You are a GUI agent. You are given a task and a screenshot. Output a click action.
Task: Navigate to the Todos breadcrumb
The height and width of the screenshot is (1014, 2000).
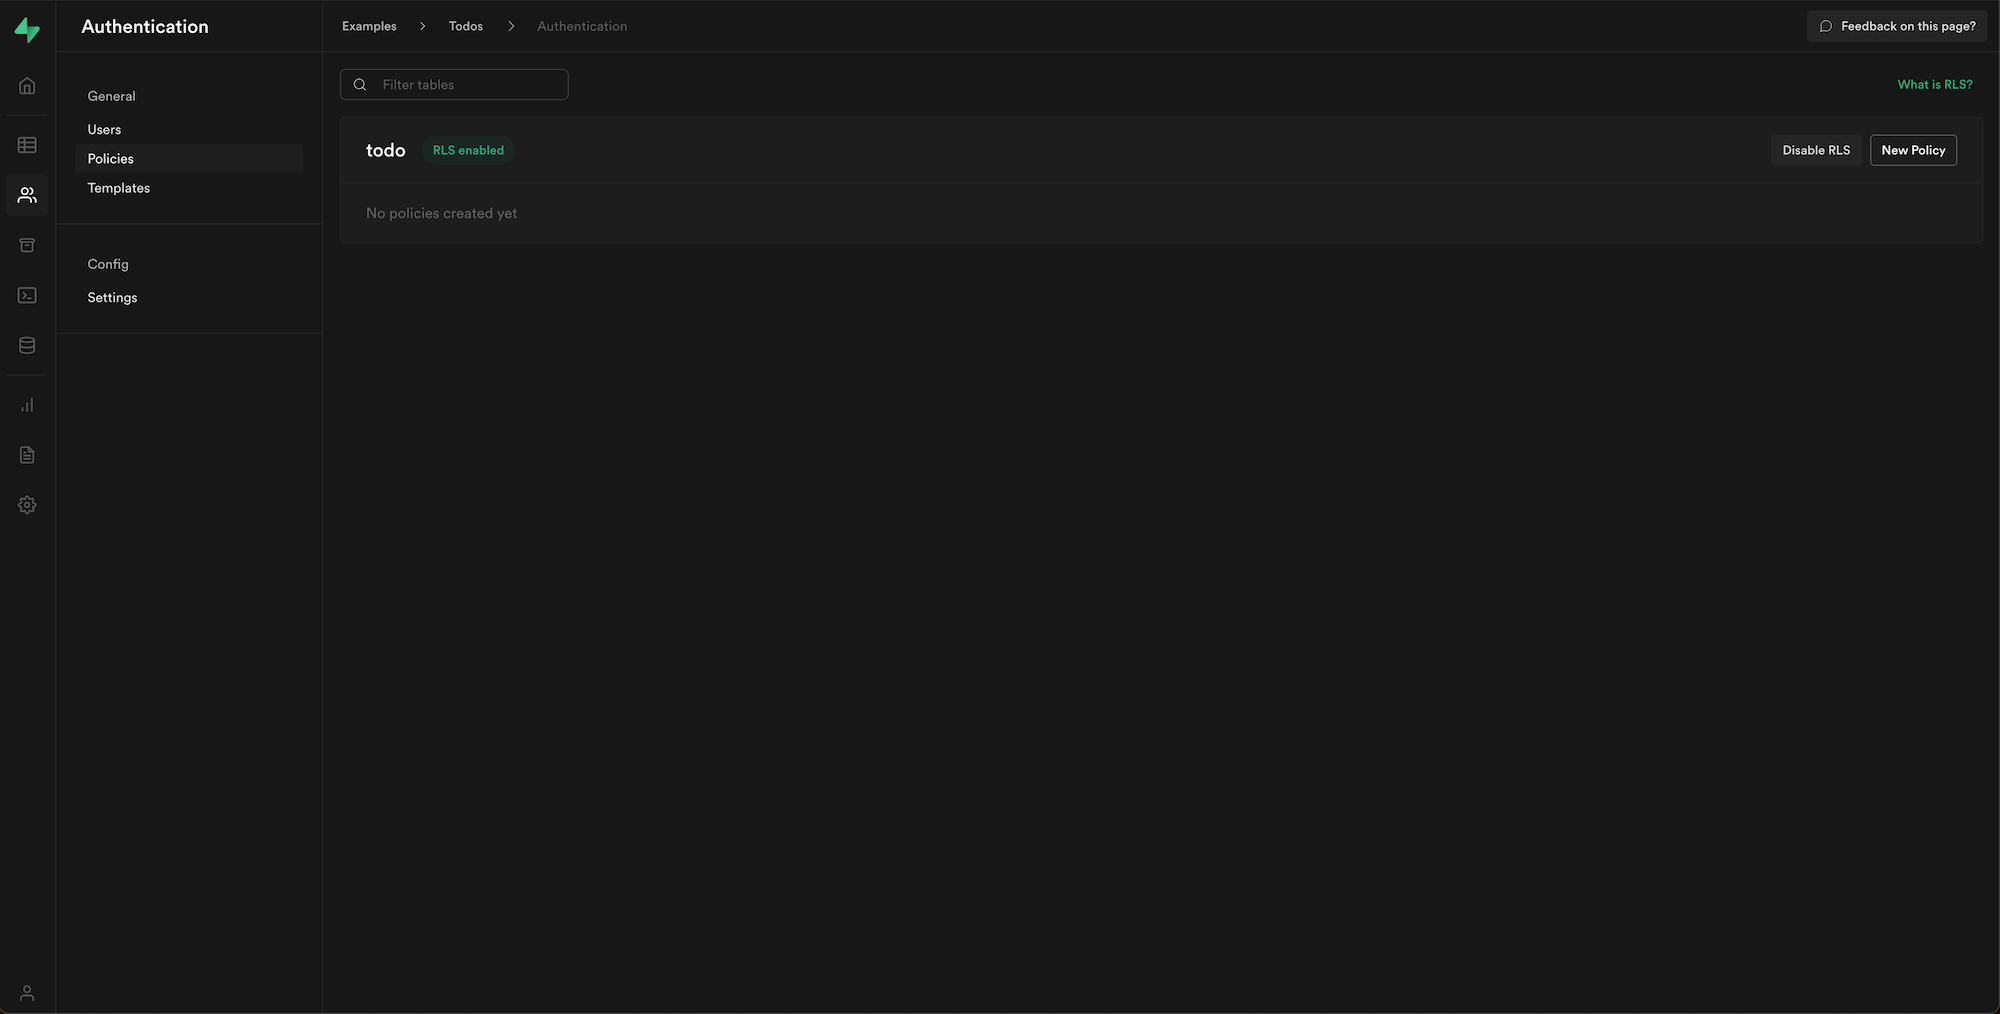click(x=465, y=26)
